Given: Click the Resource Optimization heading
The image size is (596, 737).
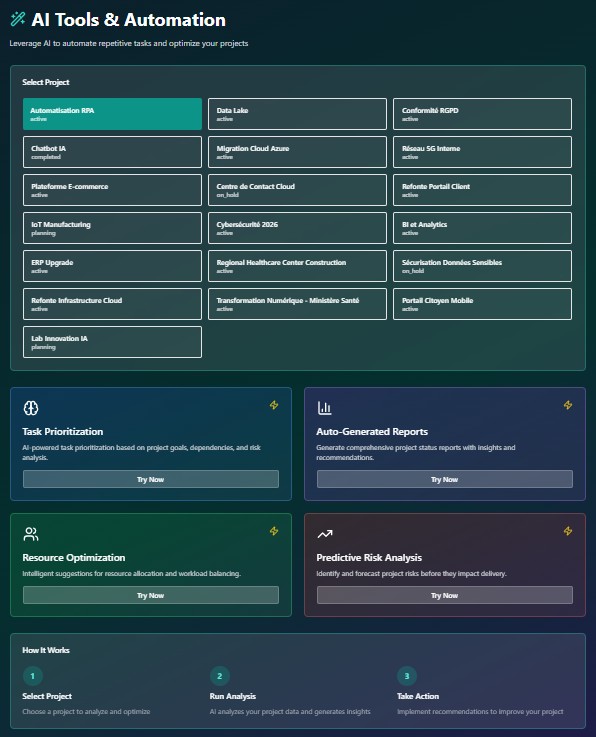Looking at the screenshot, I should pos(74,557).
